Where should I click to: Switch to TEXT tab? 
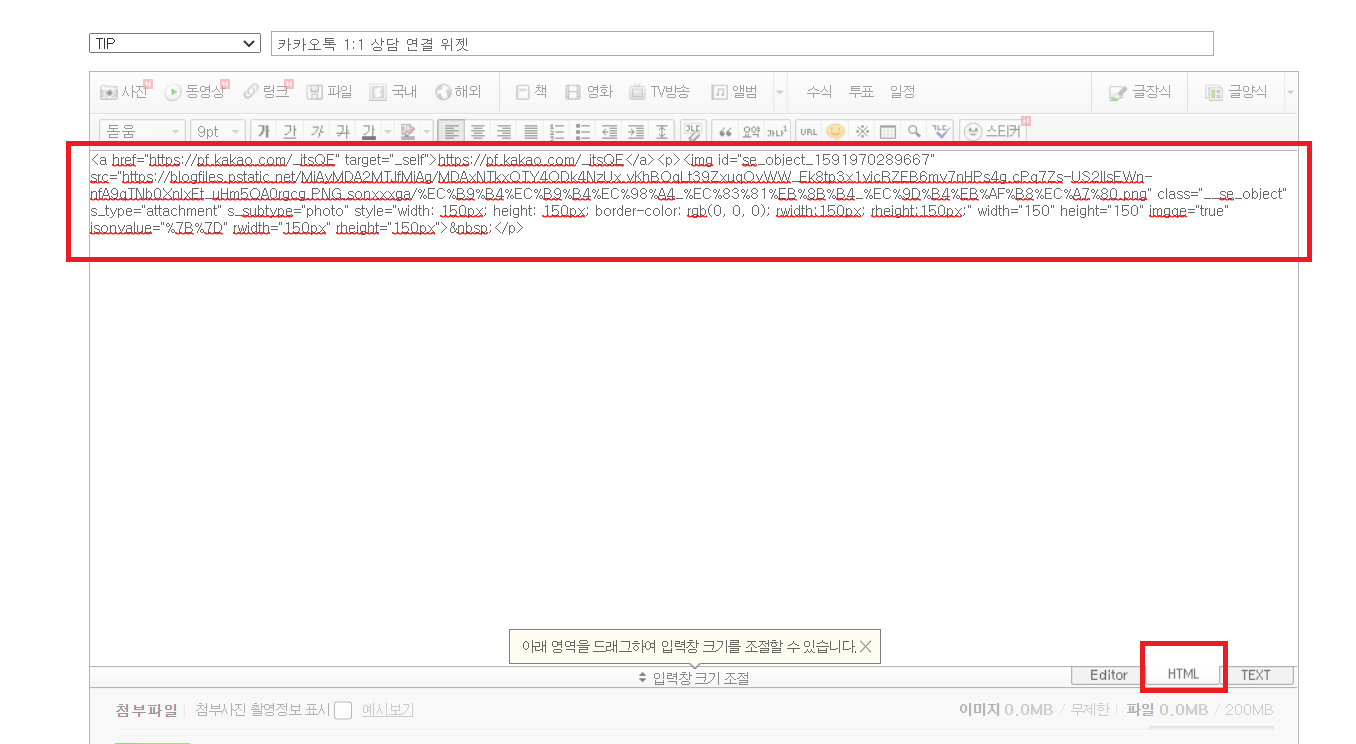[x=1256, y=675]
